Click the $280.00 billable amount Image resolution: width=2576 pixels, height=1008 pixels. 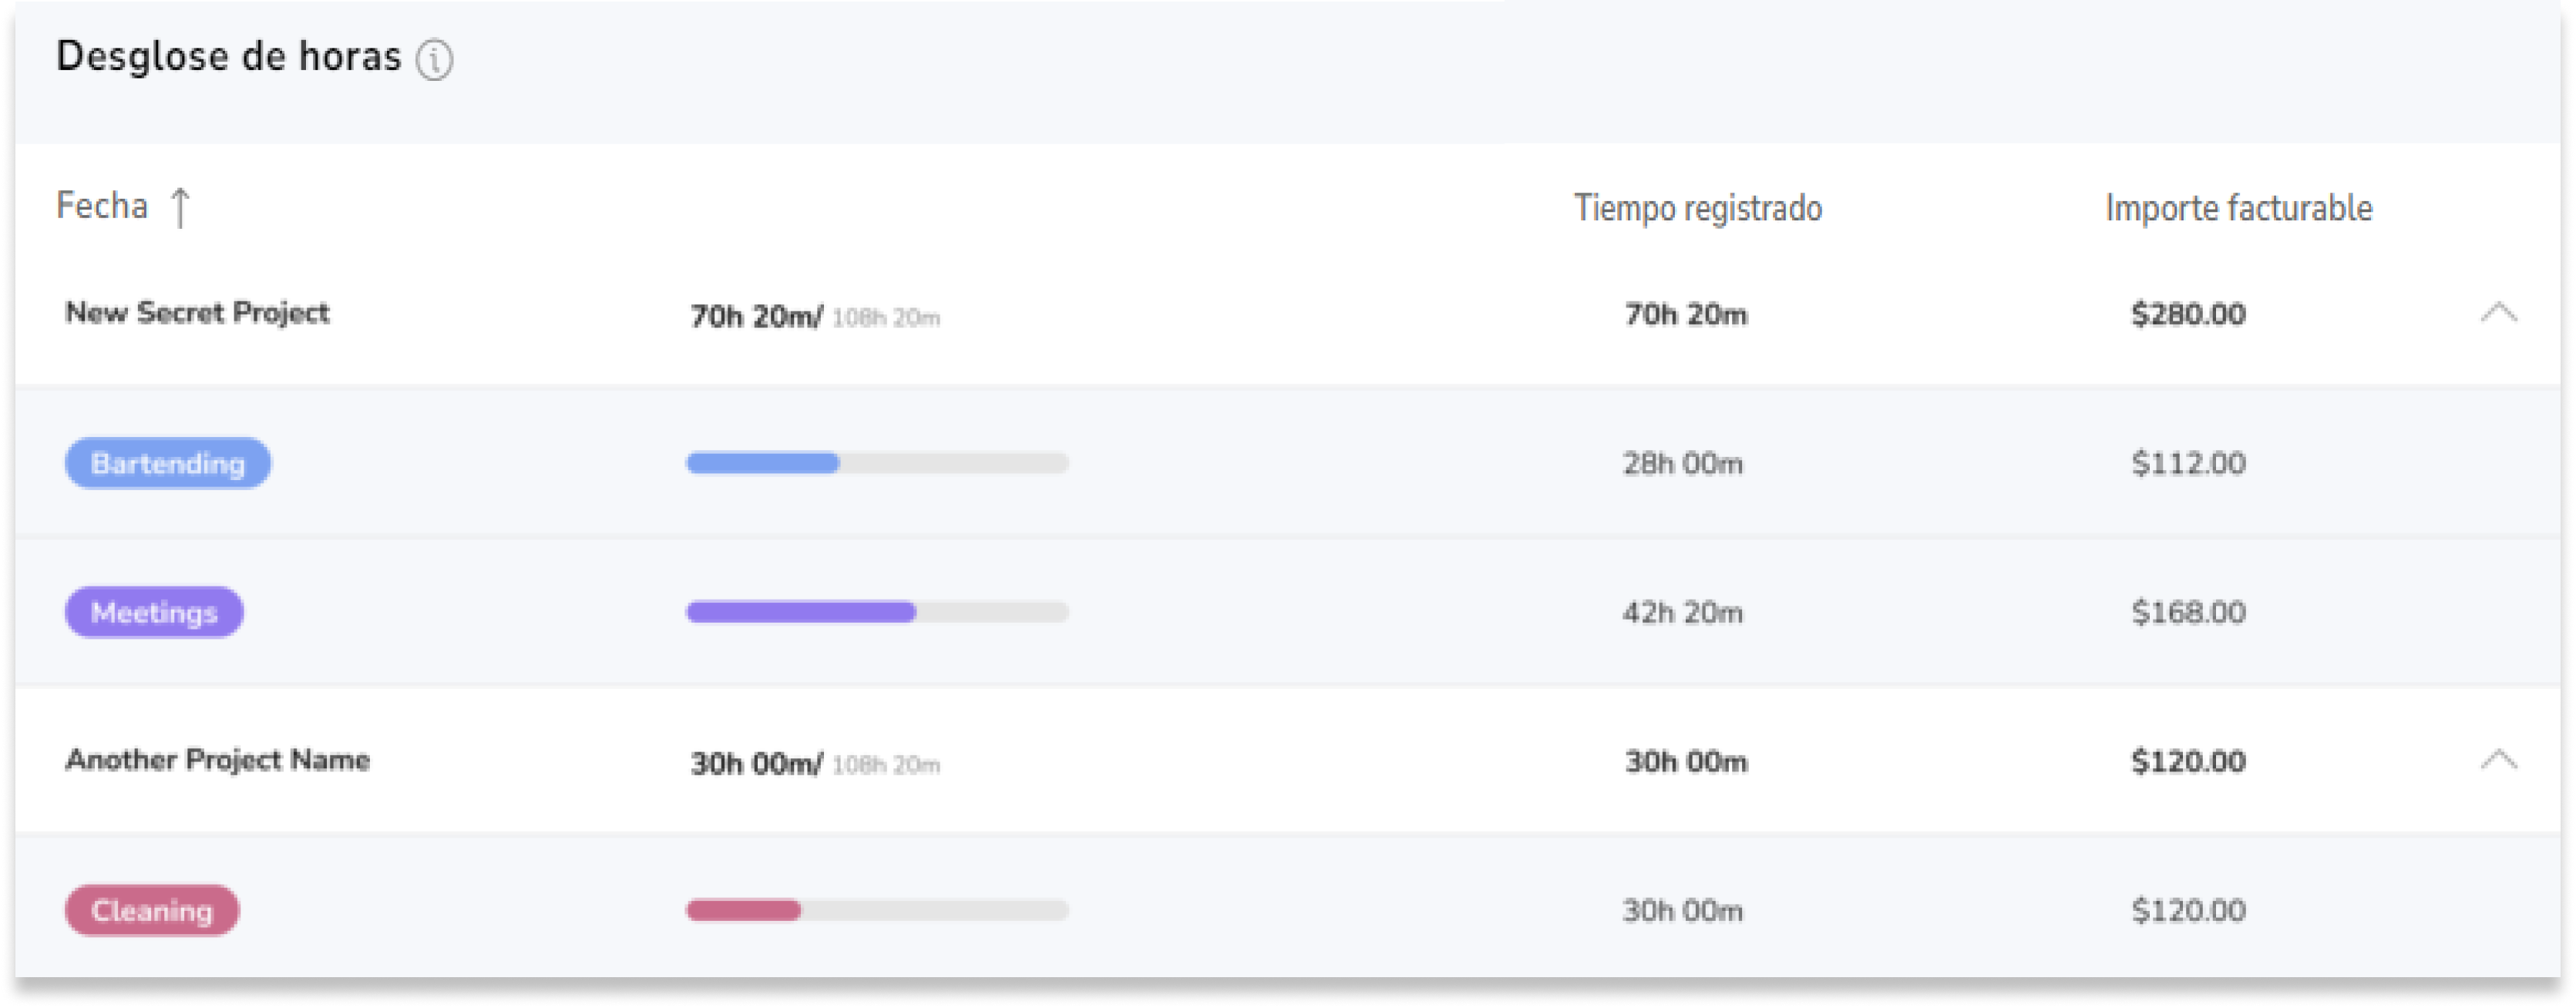(x=2188, y=315)
